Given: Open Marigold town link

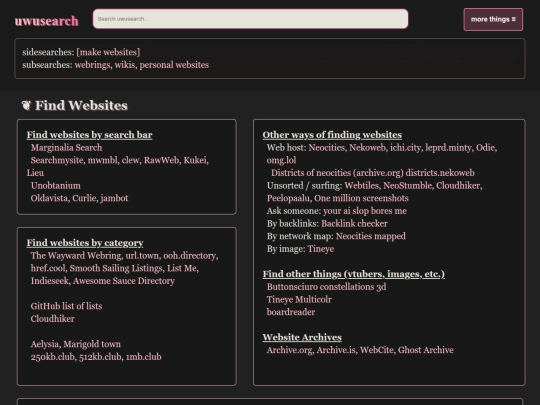Looking at the screenshot, I should pos(92,344).
